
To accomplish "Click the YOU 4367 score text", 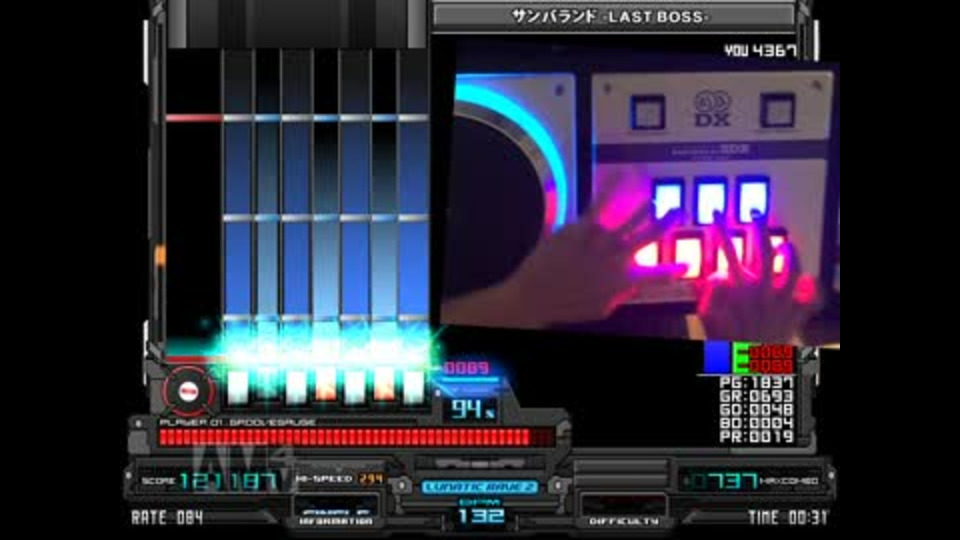I will tap(760, 51).
